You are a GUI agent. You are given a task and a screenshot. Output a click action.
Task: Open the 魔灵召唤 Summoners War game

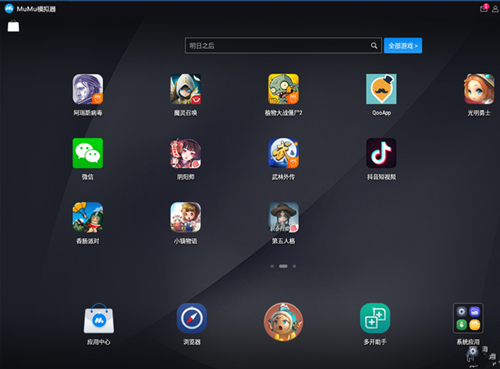tap(186, 89)
